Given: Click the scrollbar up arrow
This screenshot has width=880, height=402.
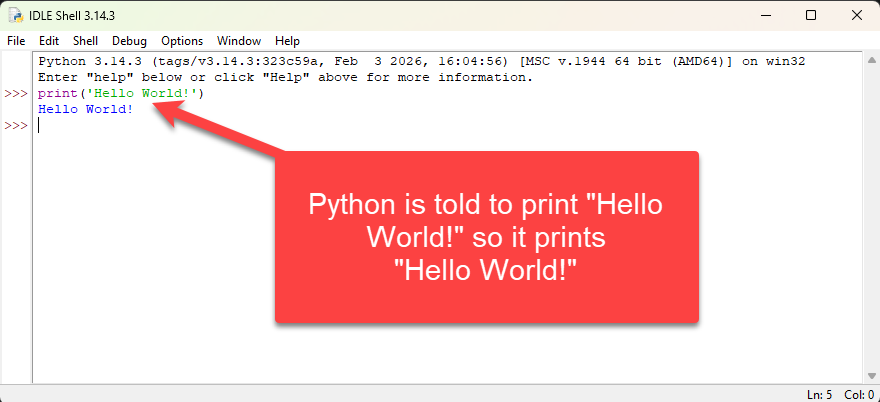Looking at the screenshot, I should (872, 60).
